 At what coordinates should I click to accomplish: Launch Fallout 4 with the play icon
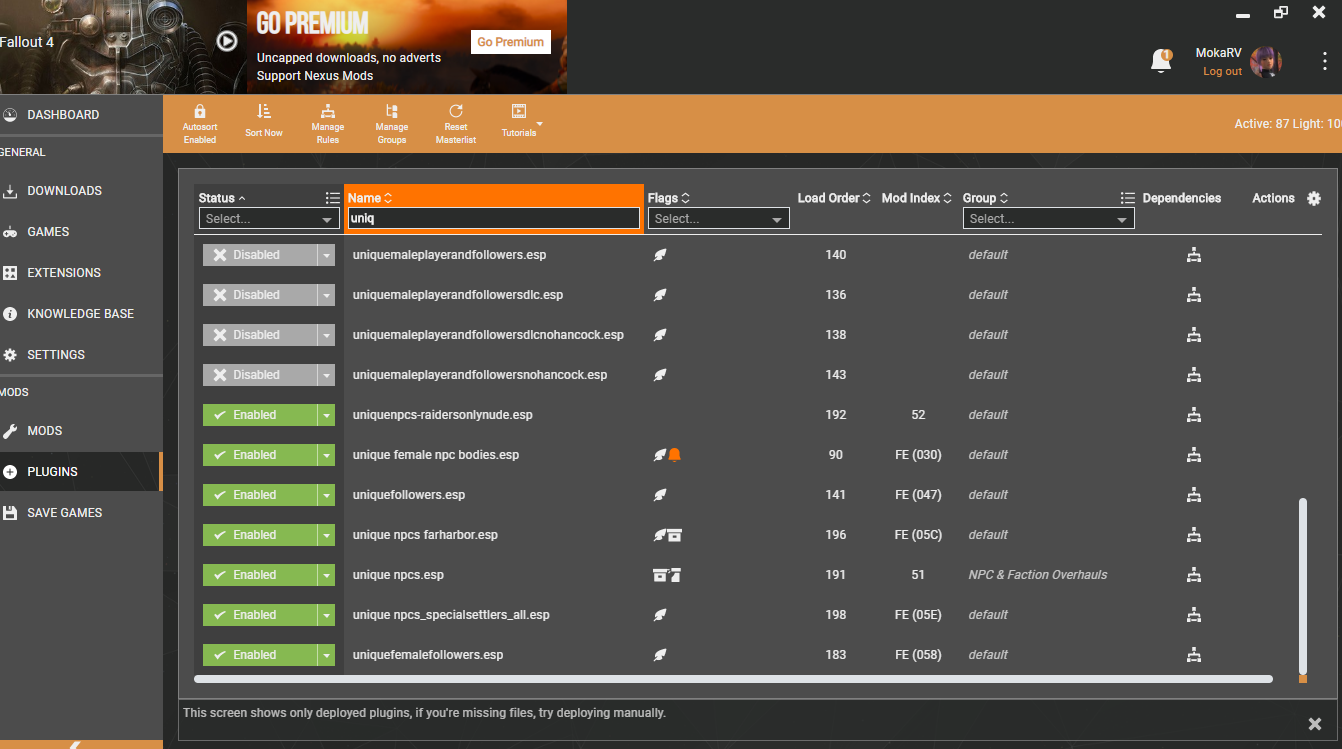point(227,41)
